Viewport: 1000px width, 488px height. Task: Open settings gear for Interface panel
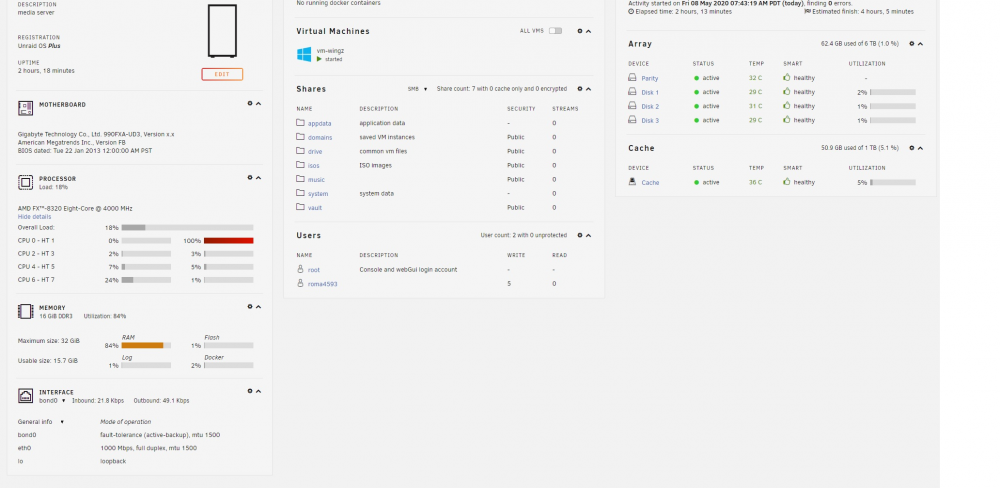point(250,391)
